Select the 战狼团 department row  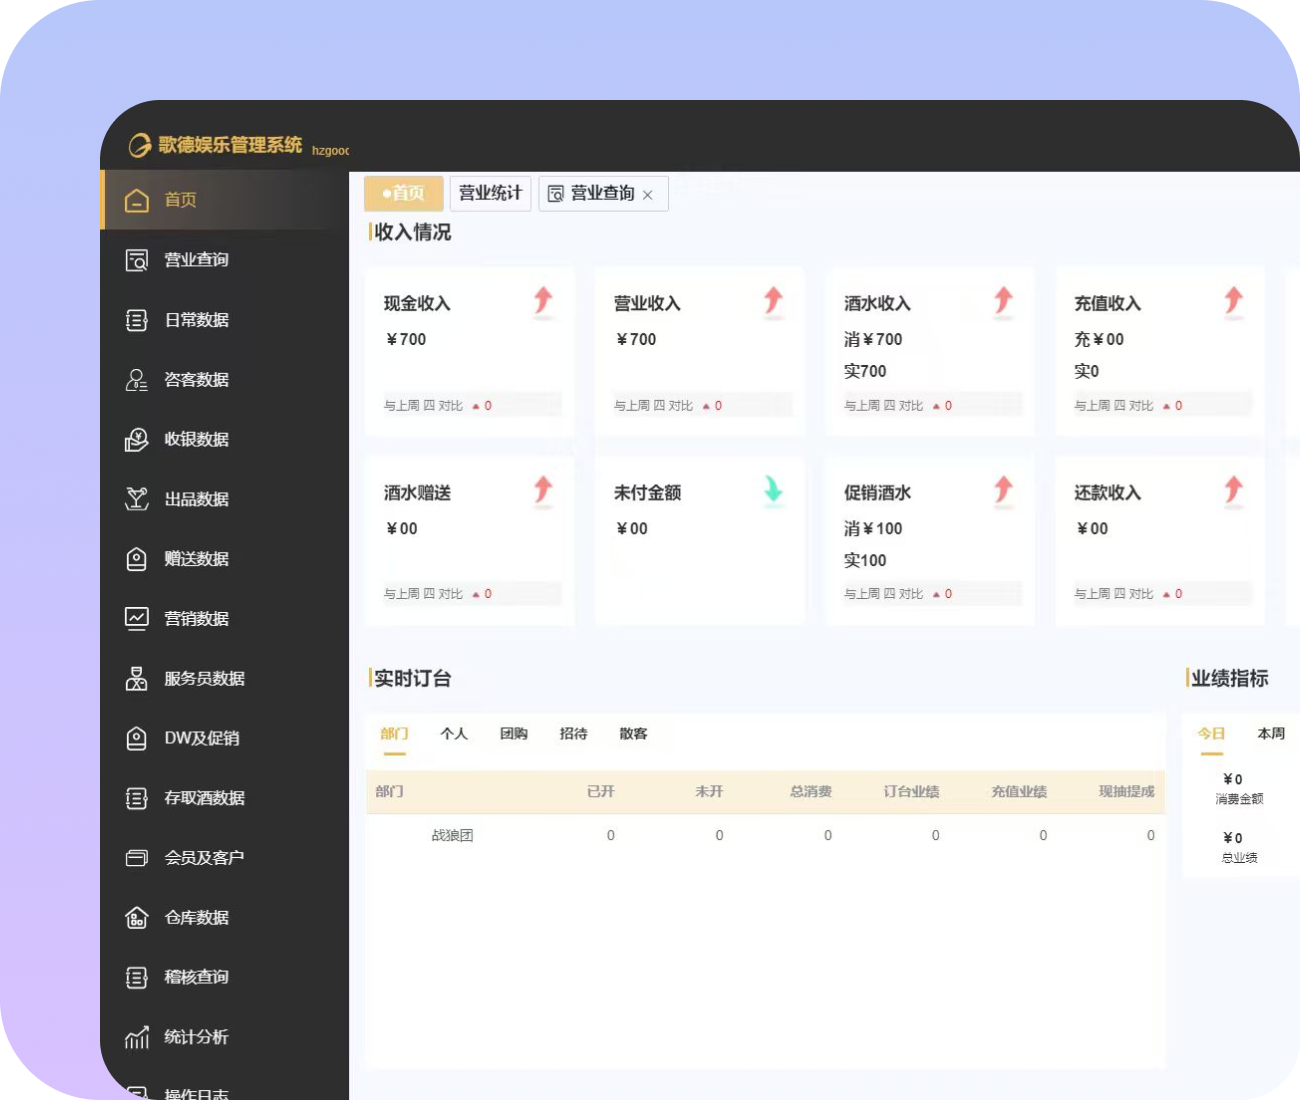452,836
